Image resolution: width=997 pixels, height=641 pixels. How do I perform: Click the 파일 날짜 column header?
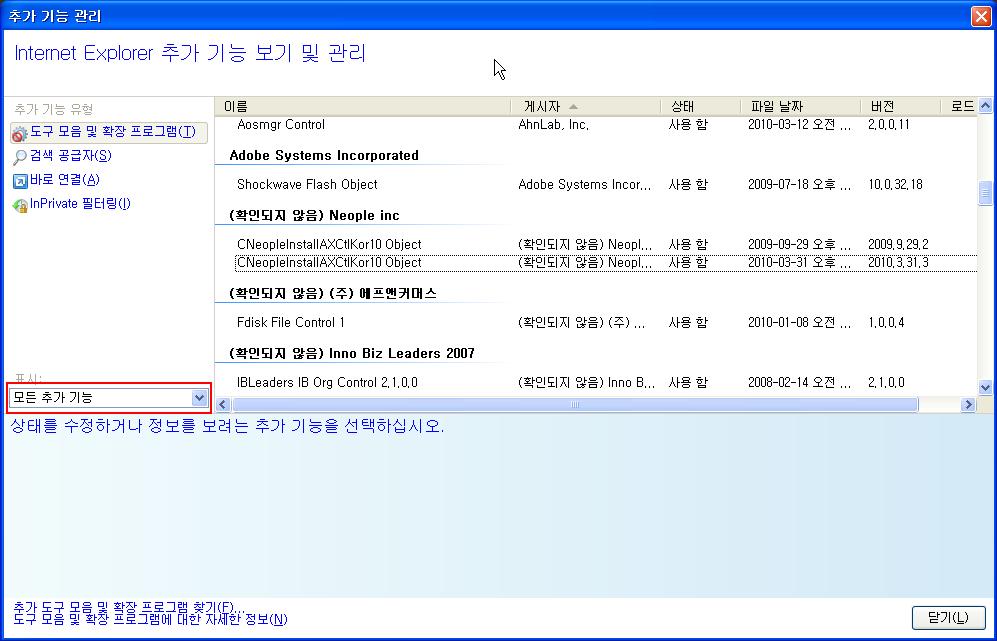[799, 106]
